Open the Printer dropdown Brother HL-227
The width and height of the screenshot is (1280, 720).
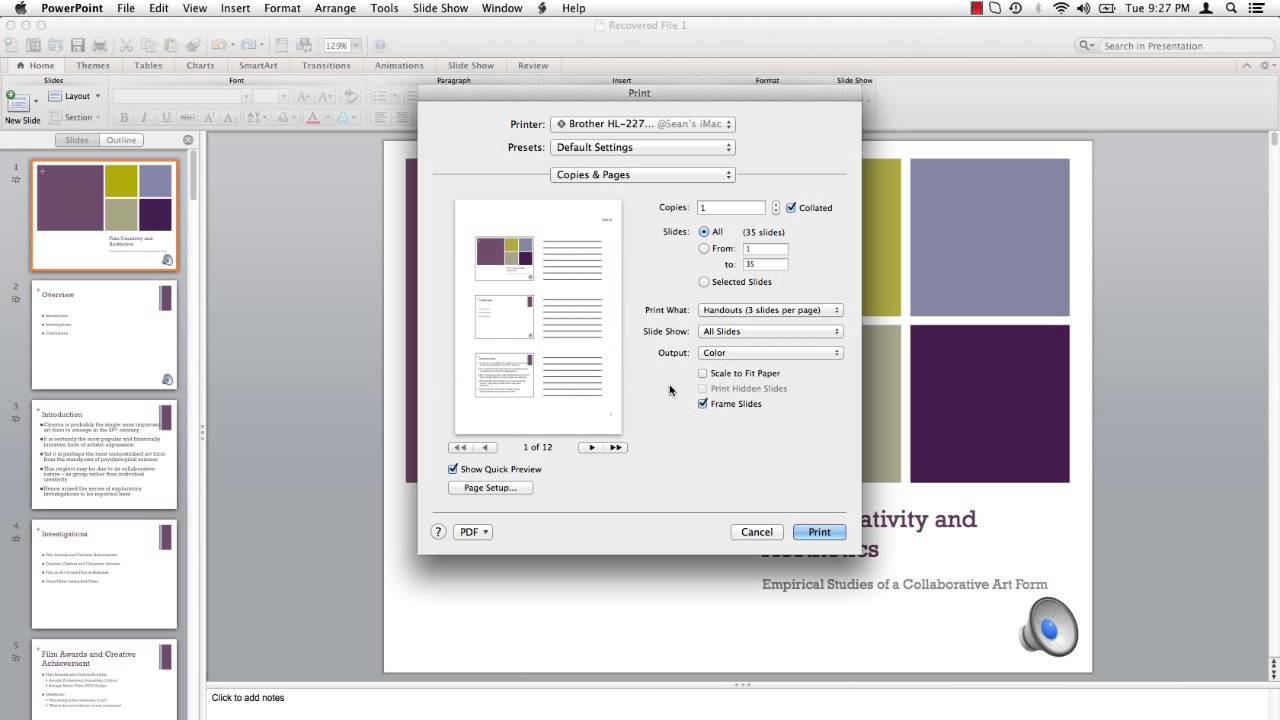(x=643, y=124)
